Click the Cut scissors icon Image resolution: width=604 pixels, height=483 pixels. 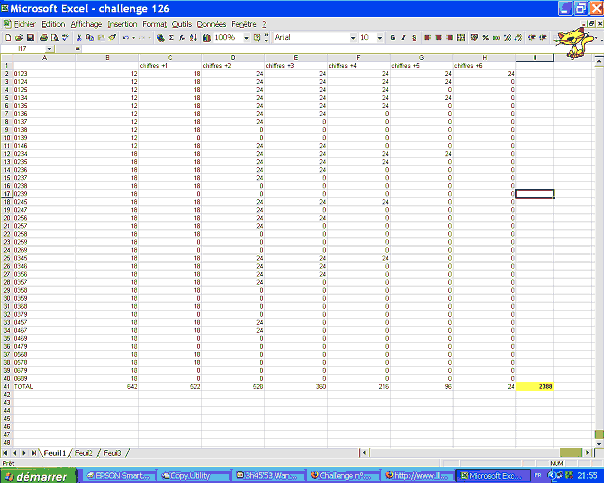tap(79, 37)
